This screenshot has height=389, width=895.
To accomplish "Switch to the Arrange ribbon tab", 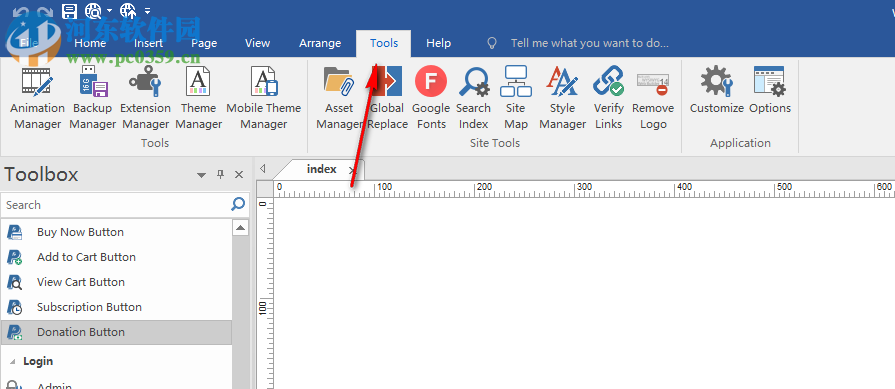I will pyautogui.click(x=320, y=43).
